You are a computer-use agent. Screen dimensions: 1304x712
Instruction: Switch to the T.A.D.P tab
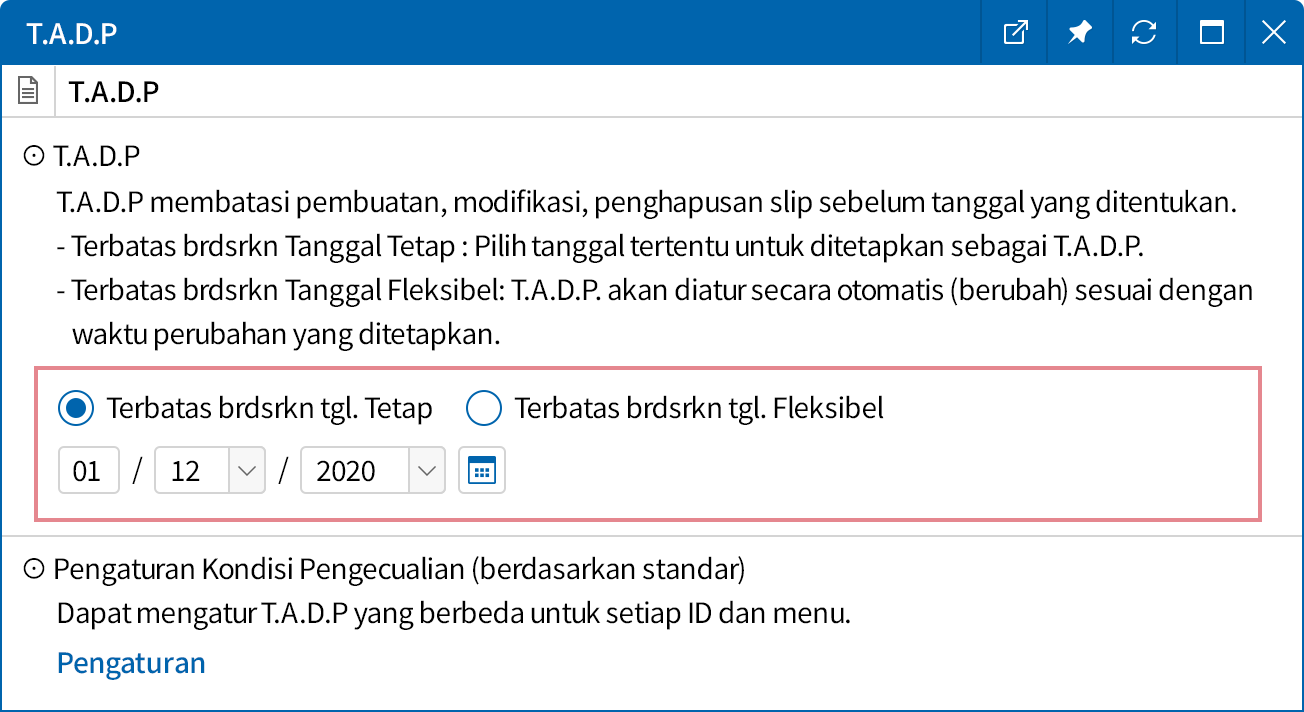(114, 92)
